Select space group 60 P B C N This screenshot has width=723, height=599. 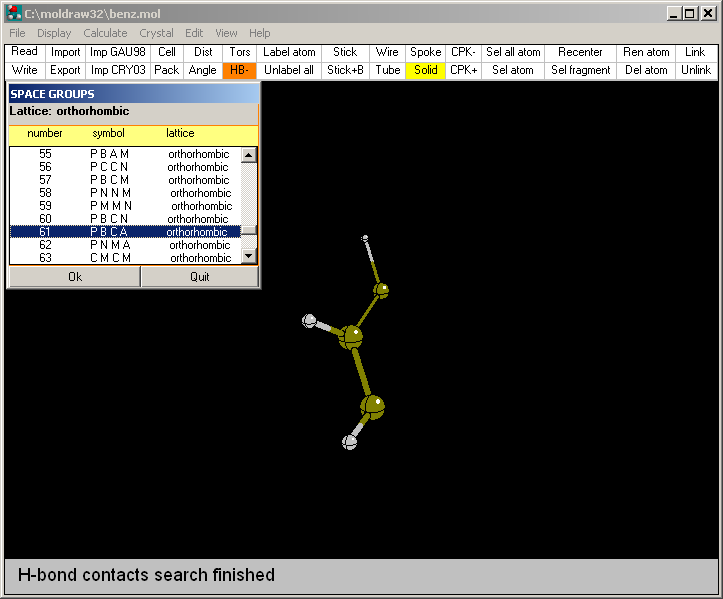pyautogui.click(x=125, y=219)
